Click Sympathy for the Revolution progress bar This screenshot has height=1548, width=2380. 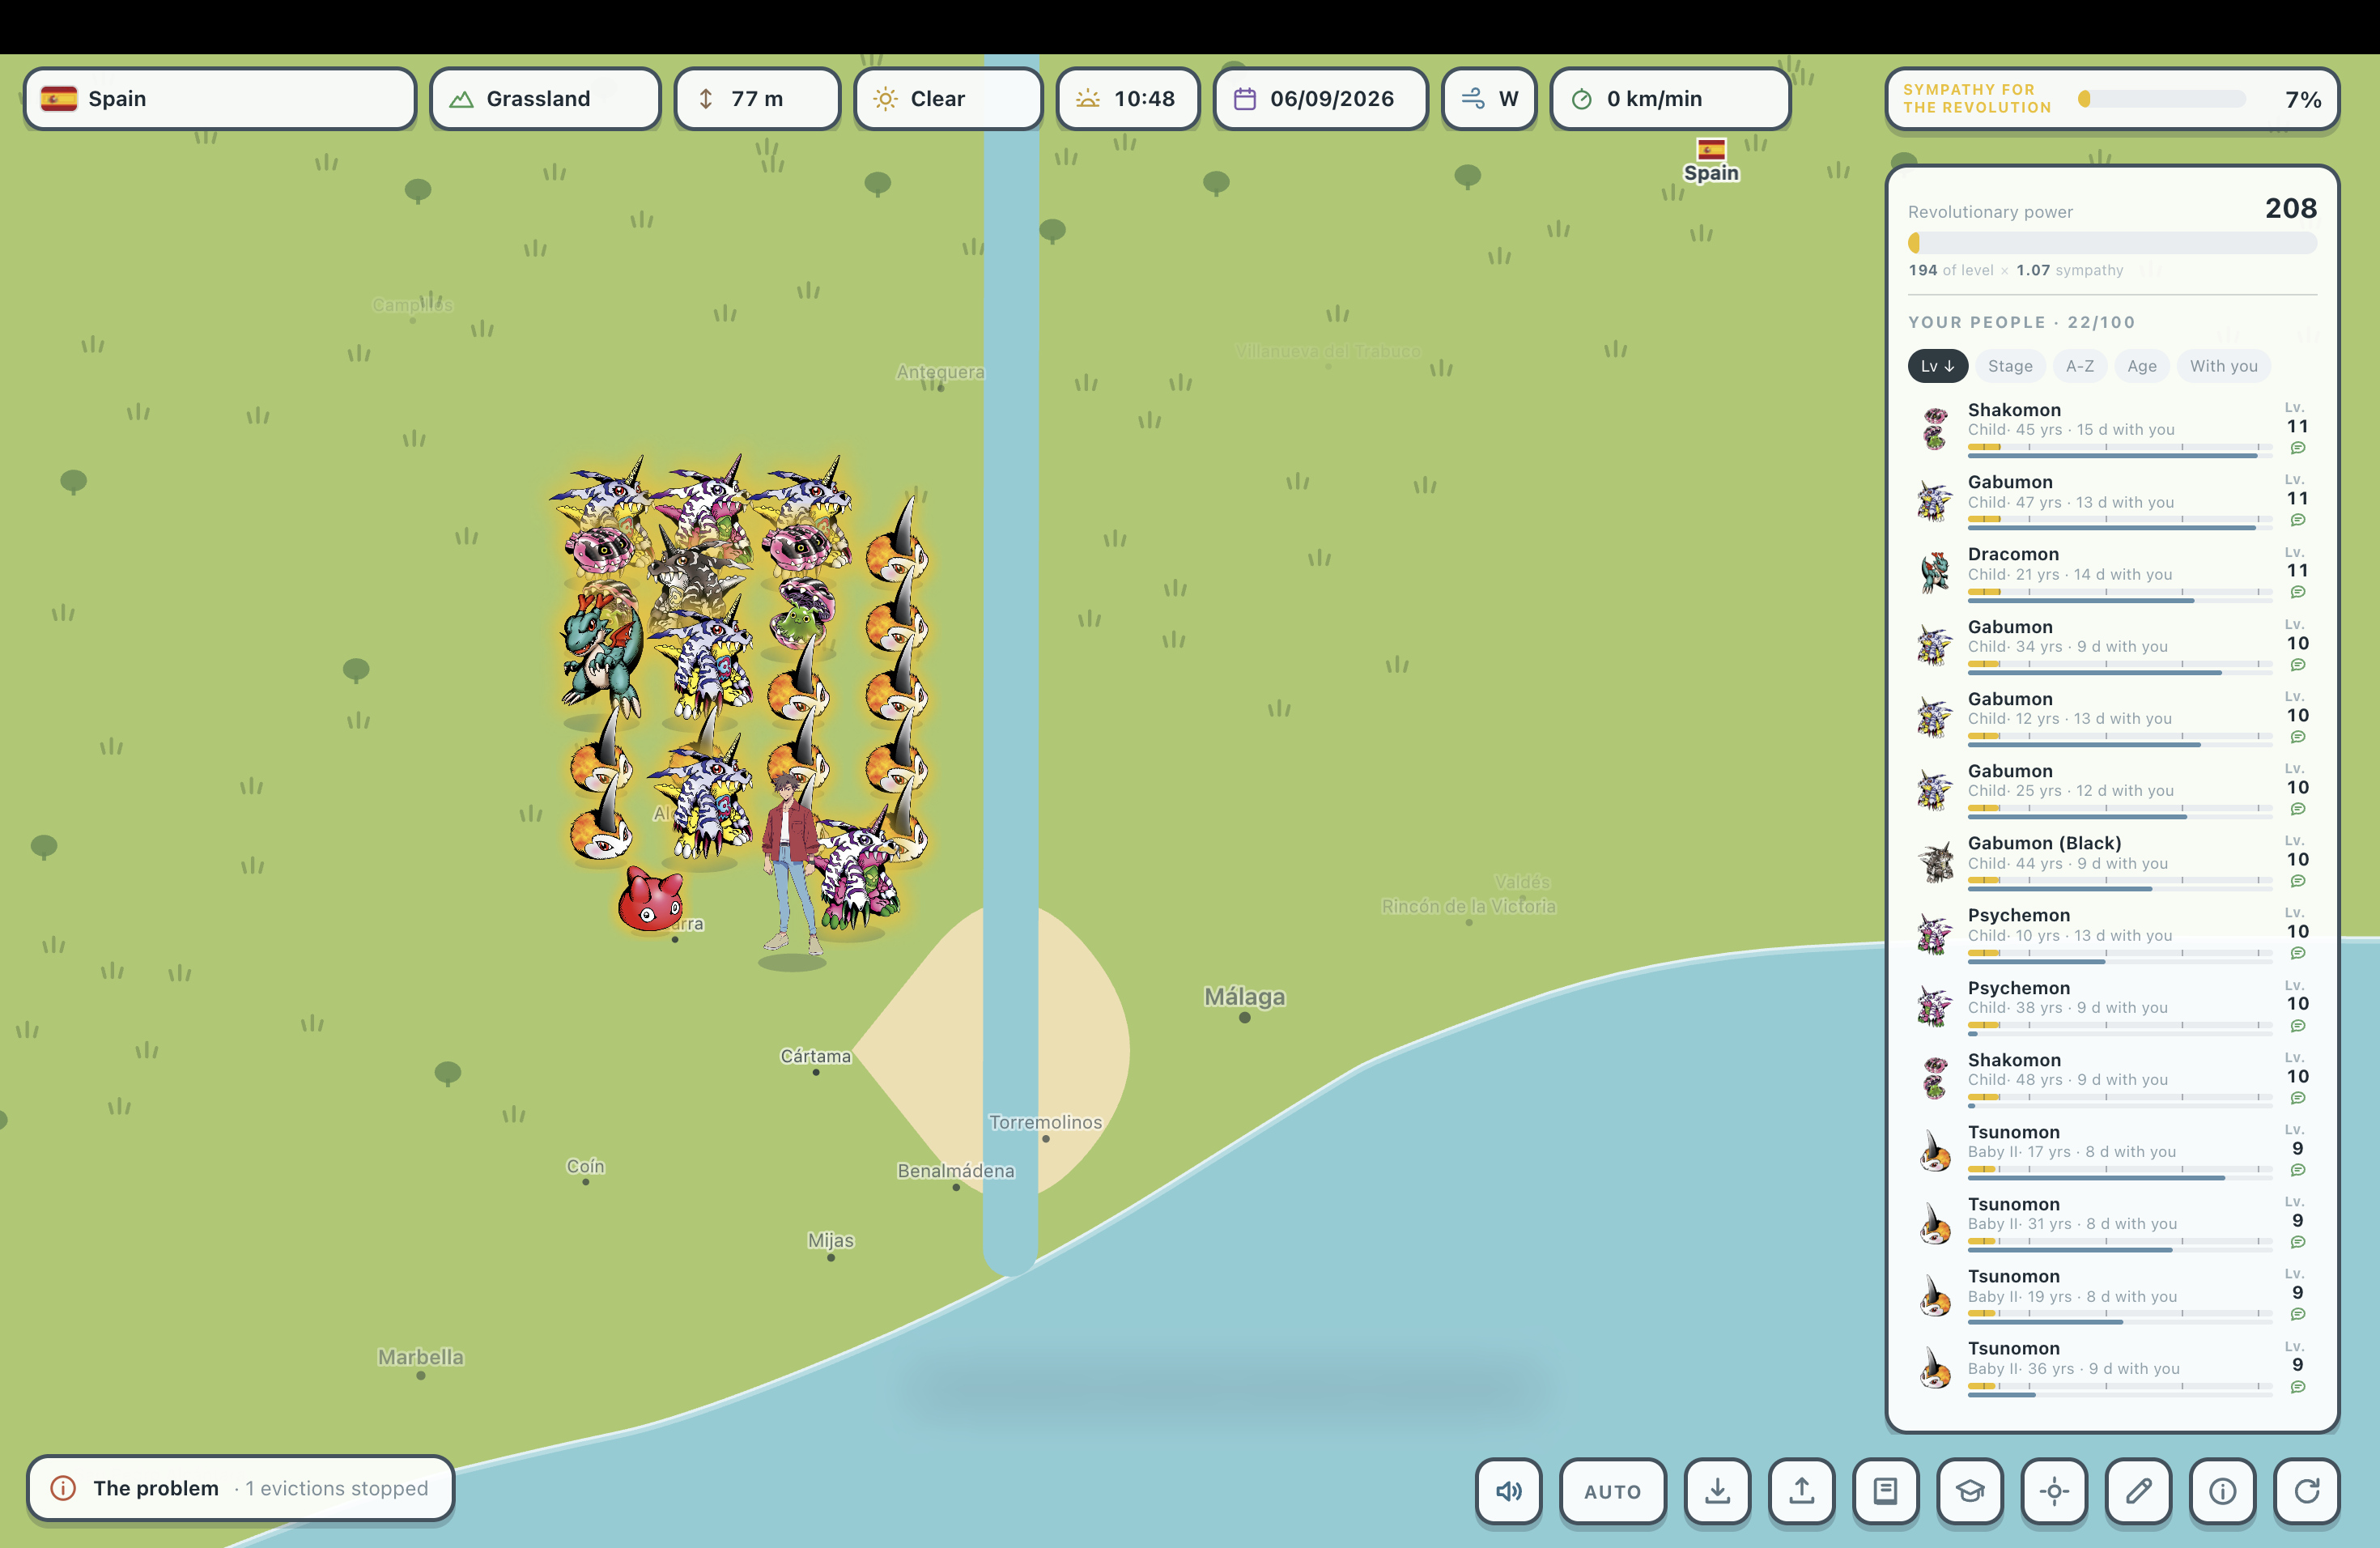pyautogui.click(x=2162, y=99)
